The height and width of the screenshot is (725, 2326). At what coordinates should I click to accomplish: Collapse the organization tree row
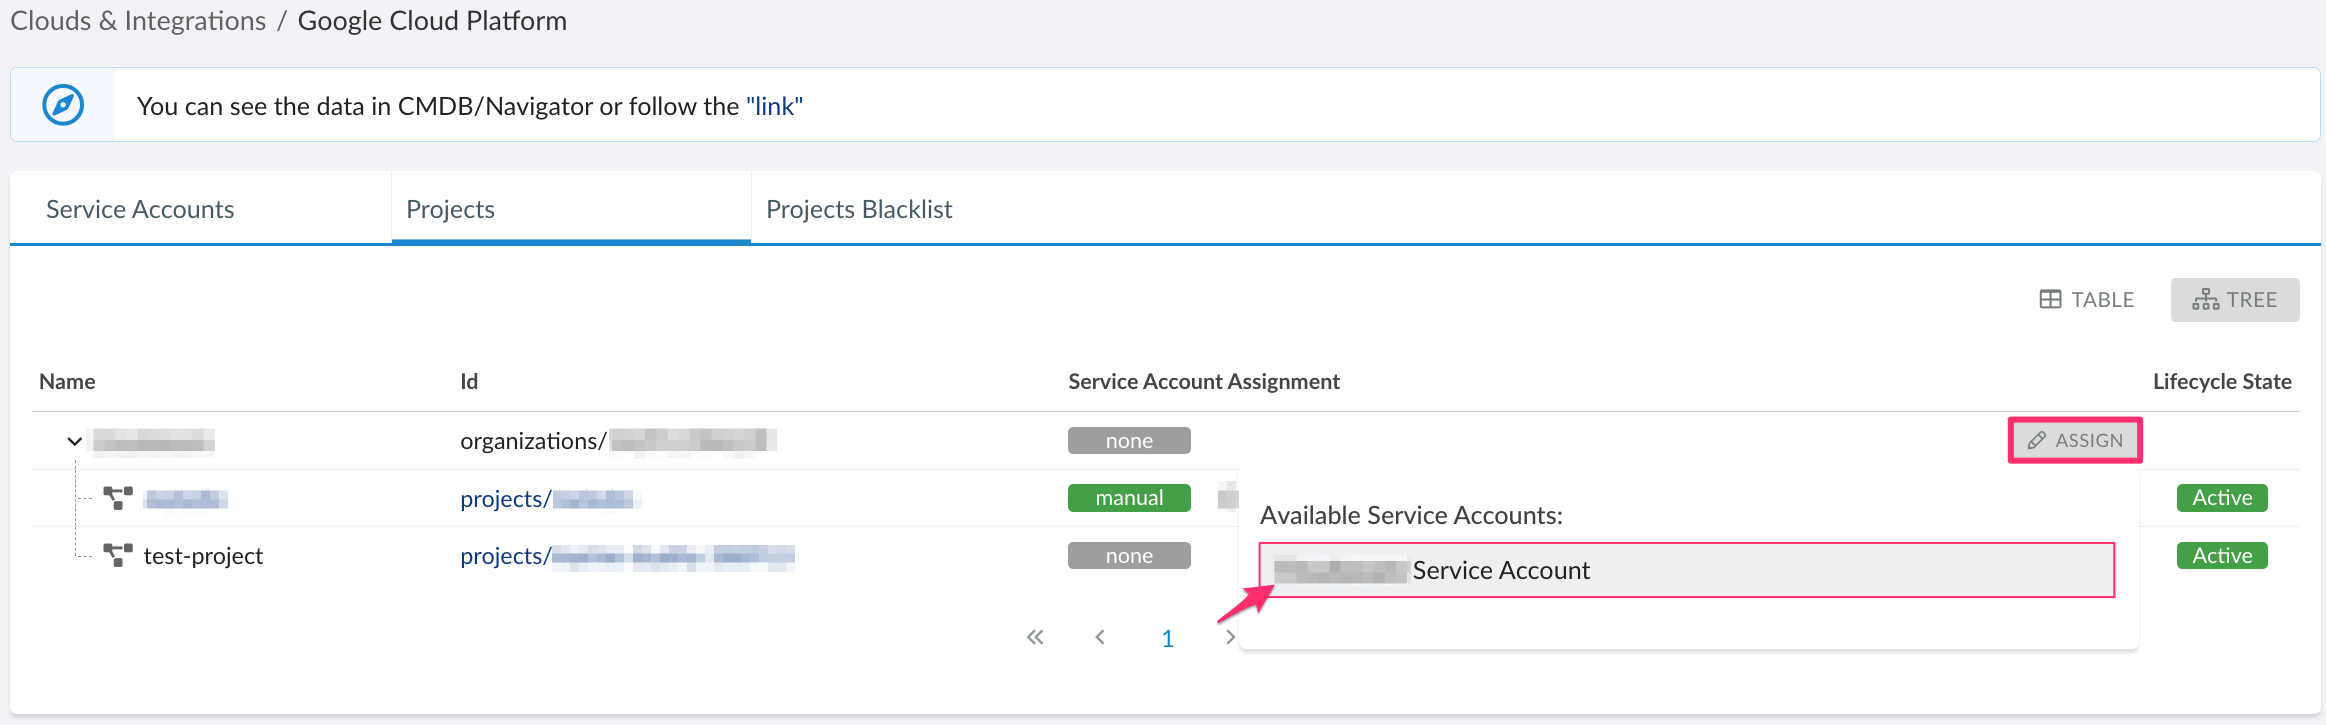tap(74, 441)
